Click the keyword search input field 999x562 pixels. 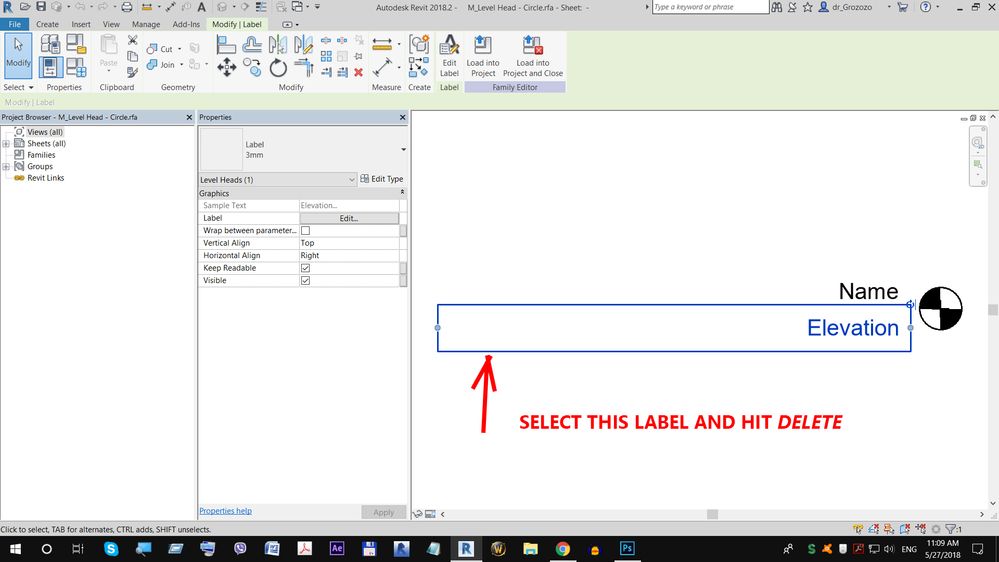[710, 7]
